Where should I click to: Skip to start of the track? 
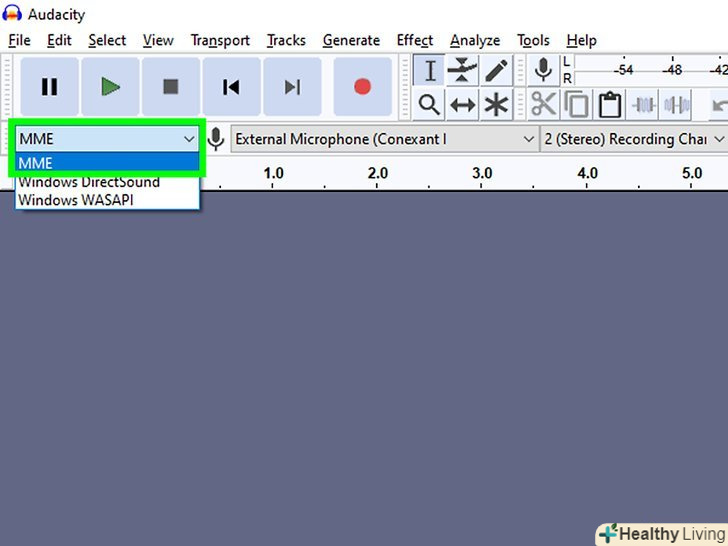[x=231, y=87]
